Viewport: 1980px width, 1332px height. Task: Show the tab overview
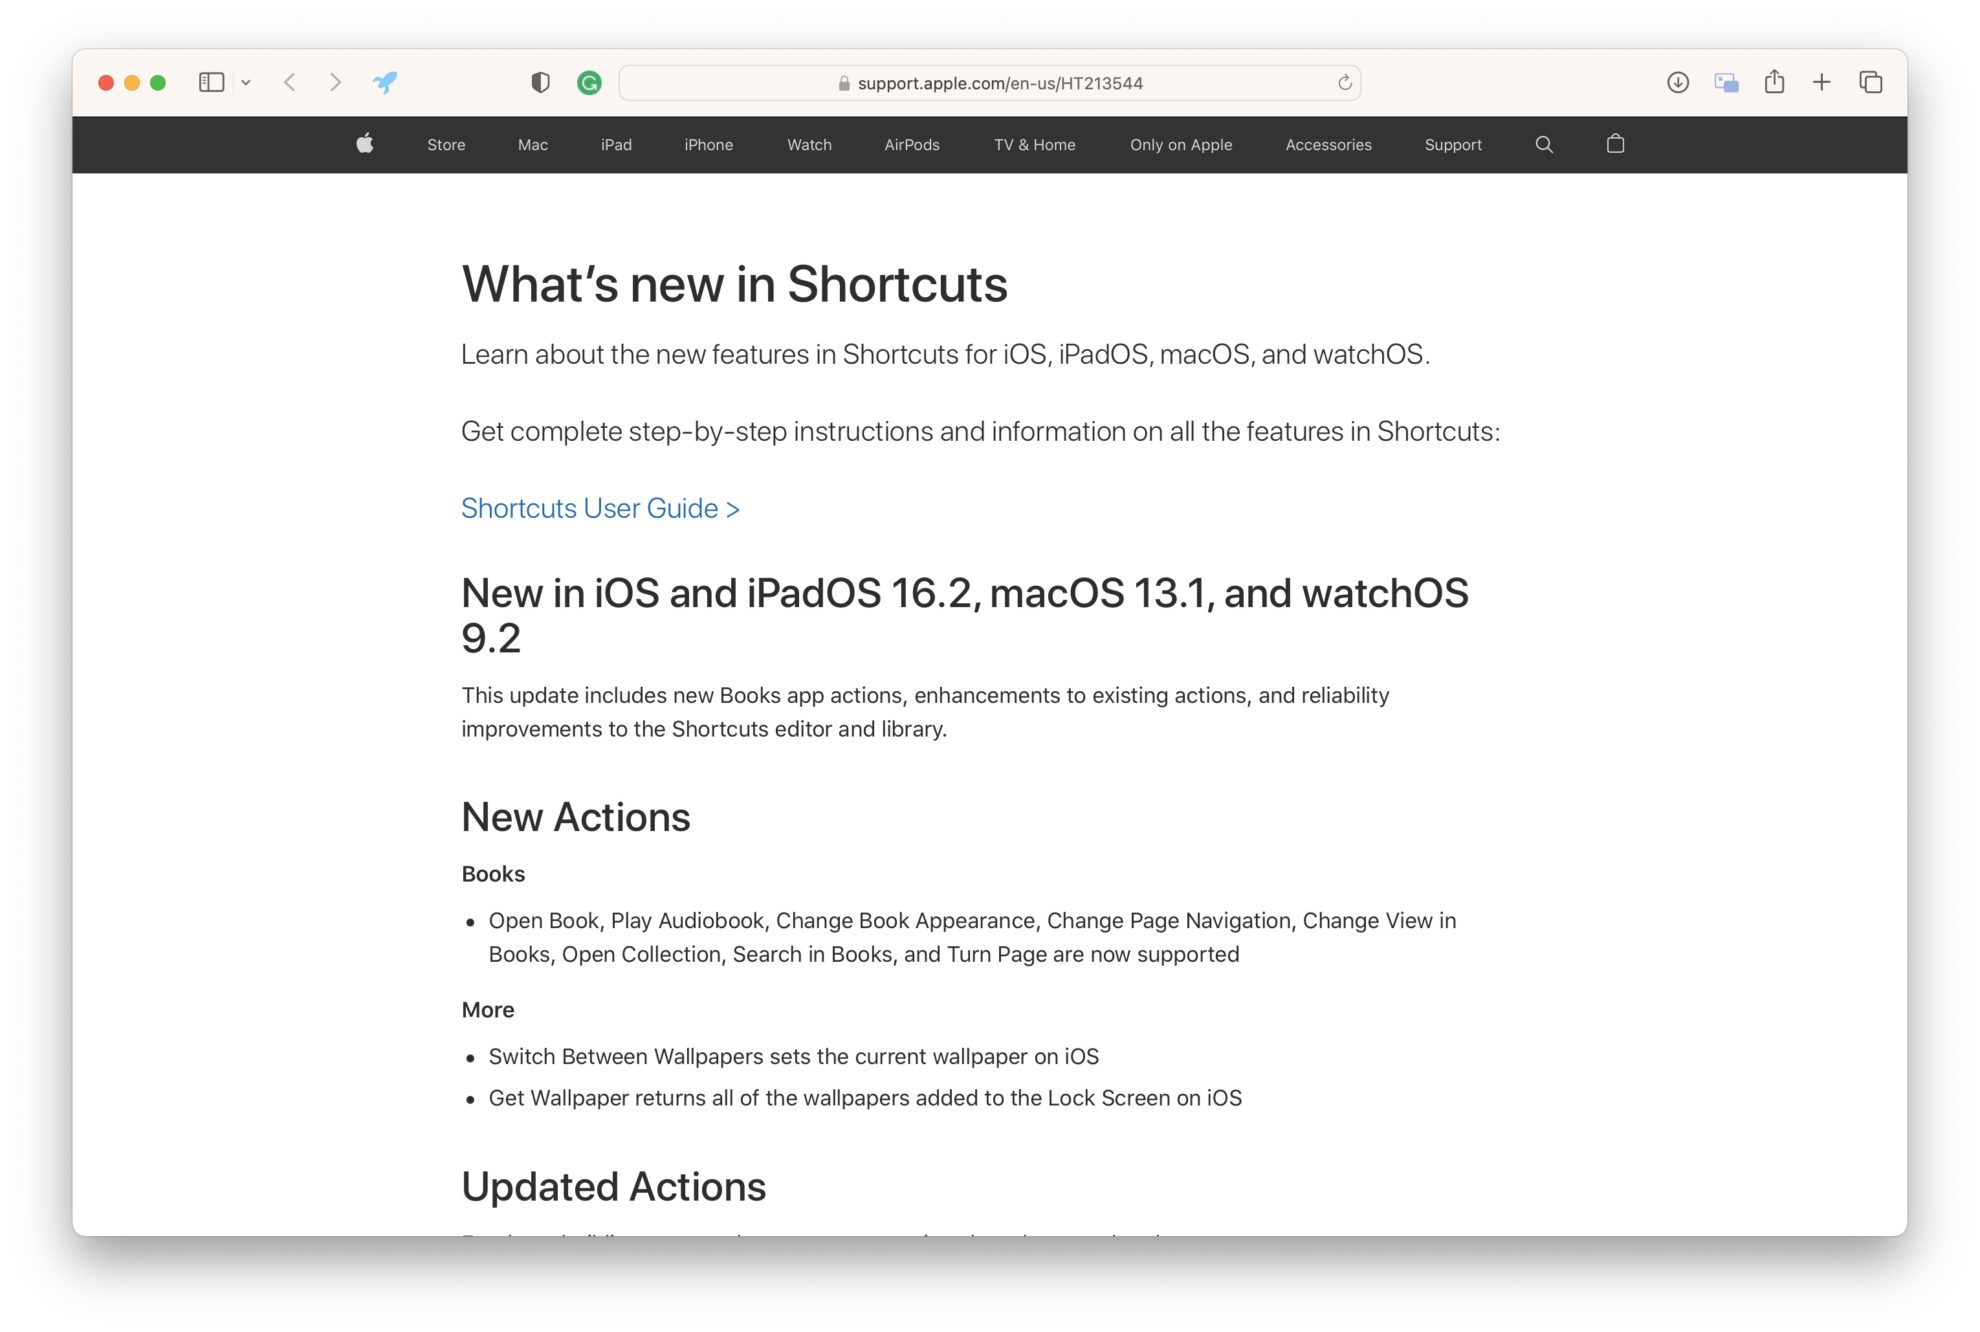[1870, 82]
